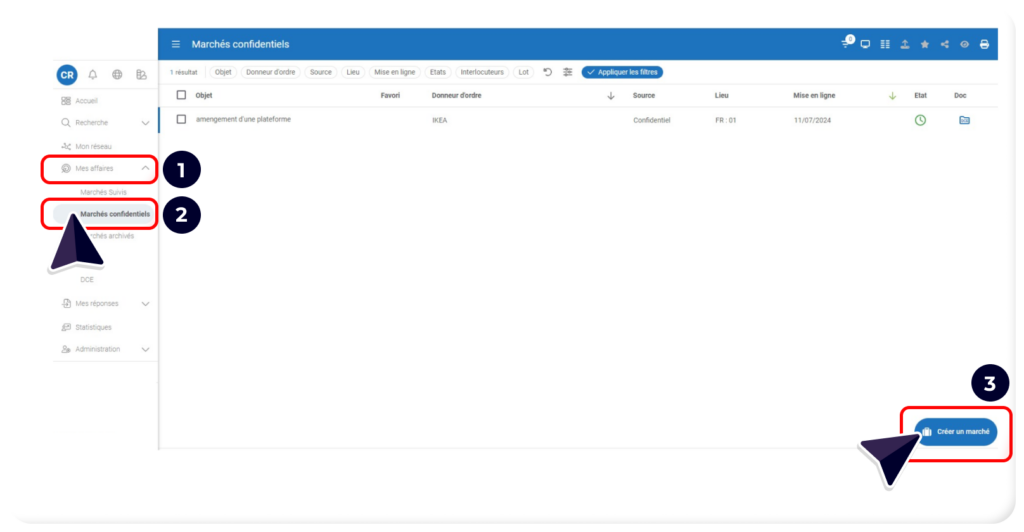Toggle the eye visibility icon in the header
The image size is (1024, 532).
[965, 44]
